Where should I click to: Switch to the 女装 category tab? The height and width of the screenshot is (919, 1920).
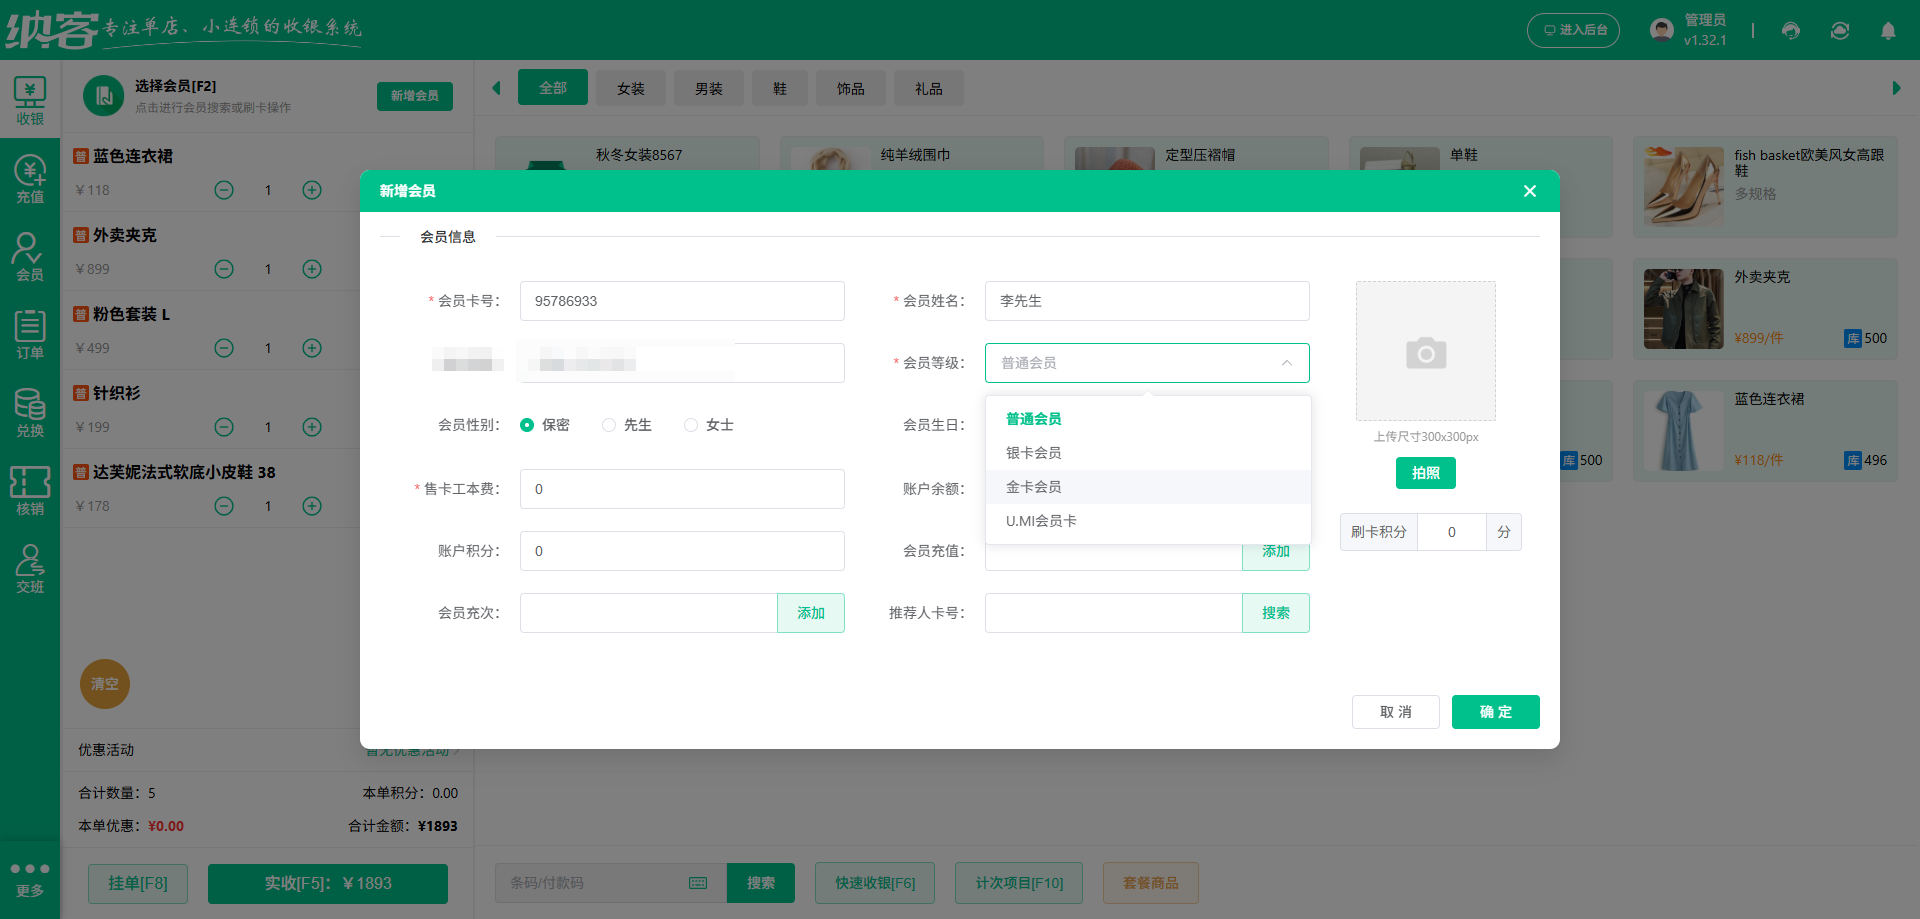click(630, 88)
